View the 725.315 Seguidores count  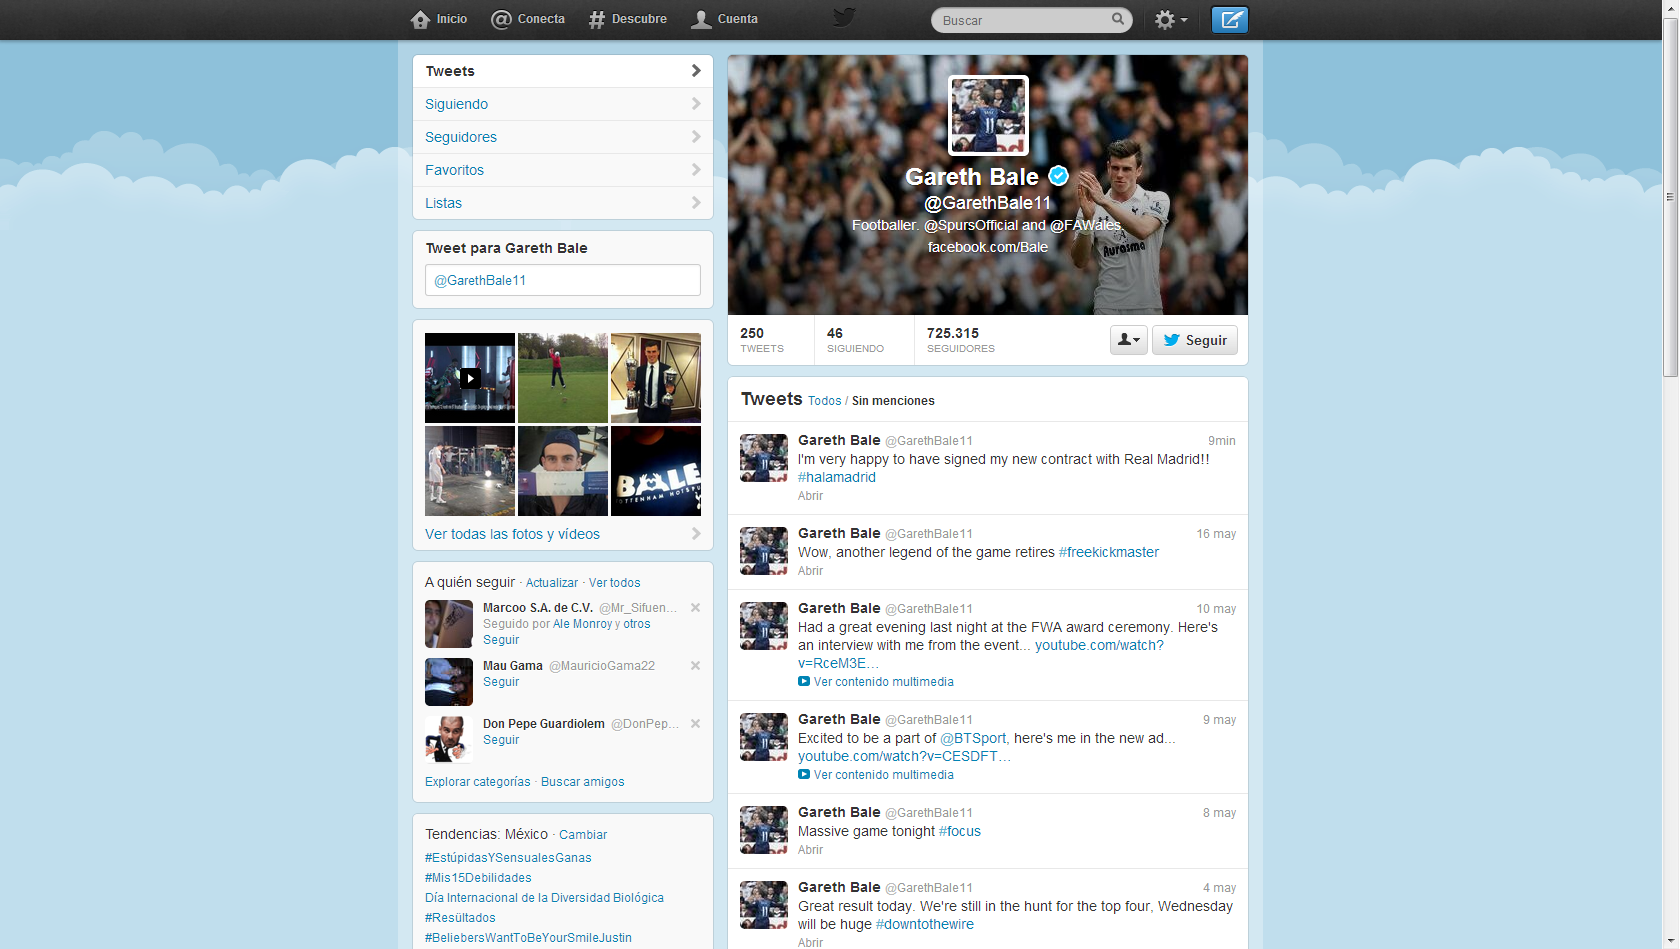click(x=961, y=340)
